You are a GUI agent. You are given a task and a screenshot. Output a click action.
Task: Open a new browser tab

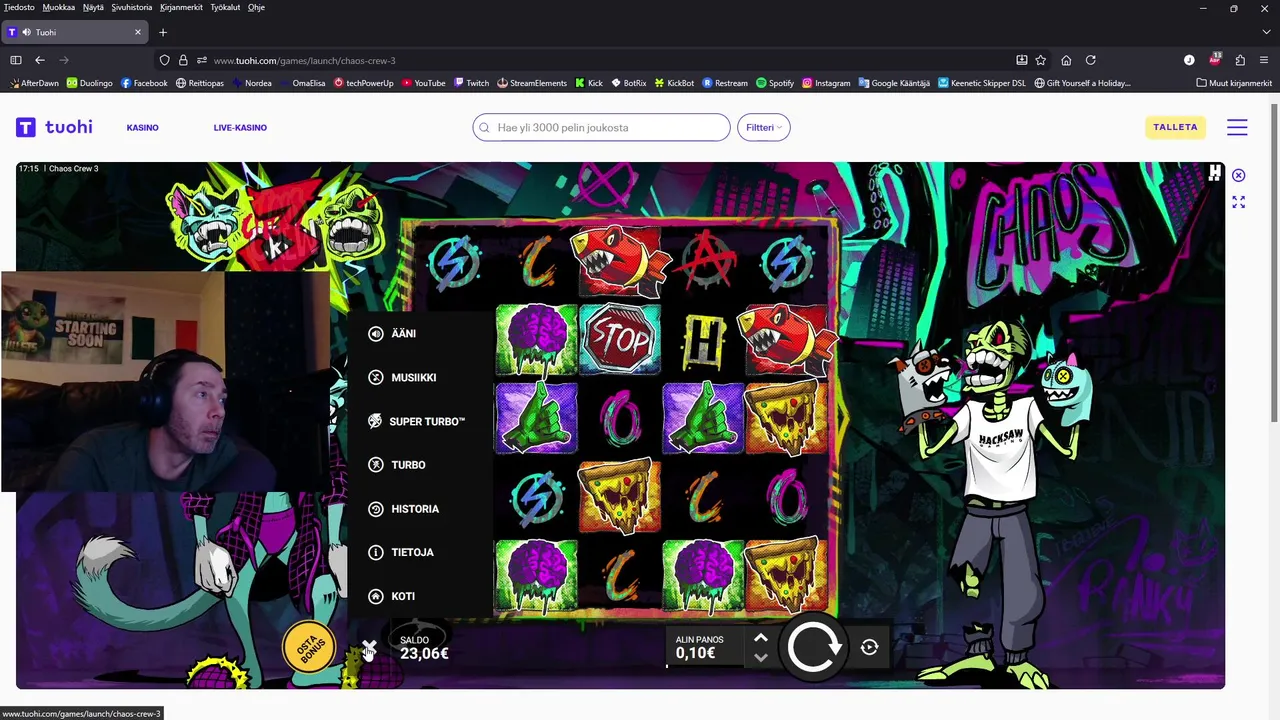[x=163, y=32]
